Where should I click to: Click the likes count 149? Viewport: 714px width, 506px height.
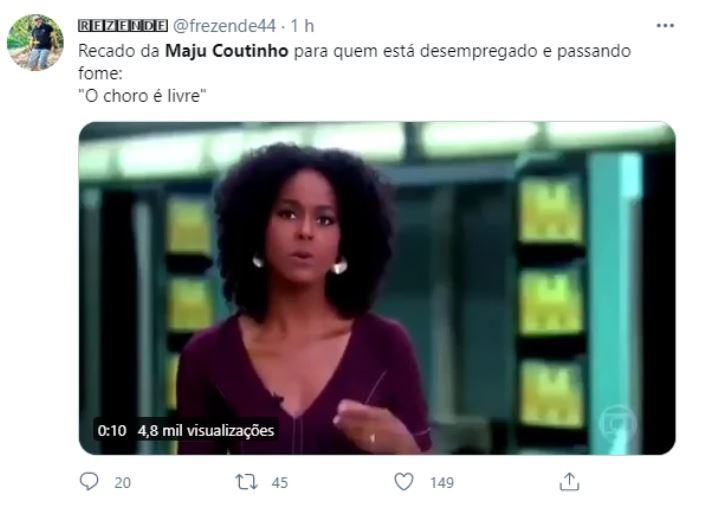442,483
